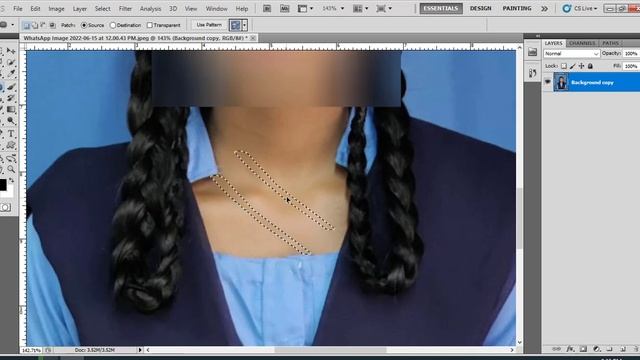Open the Filter menu

click(x=125, y=8)
